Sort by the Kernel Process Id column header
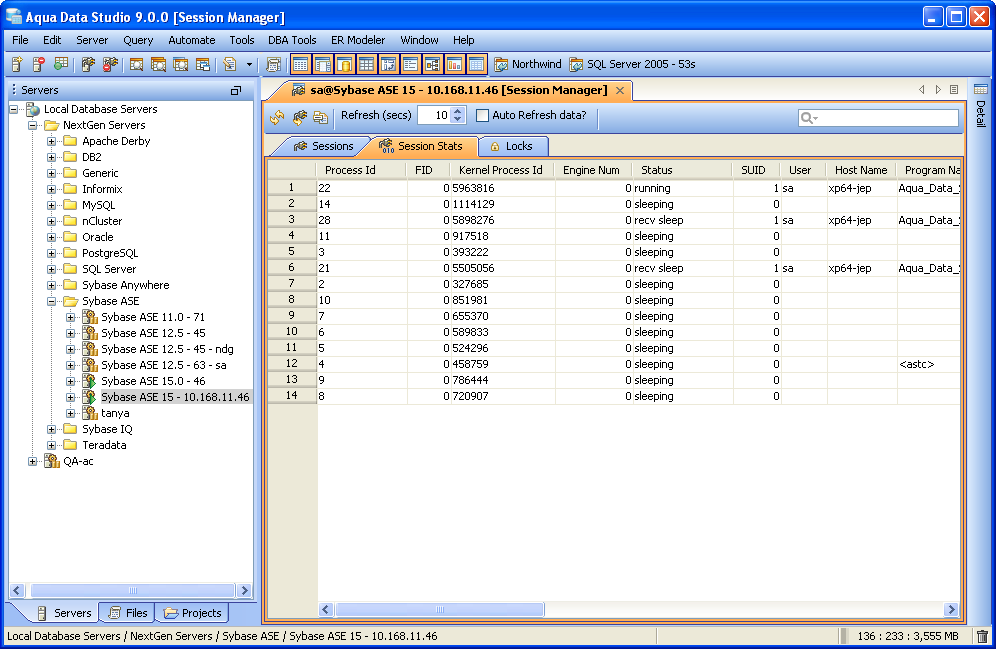The image size is (996, 649). click(502, 170)
